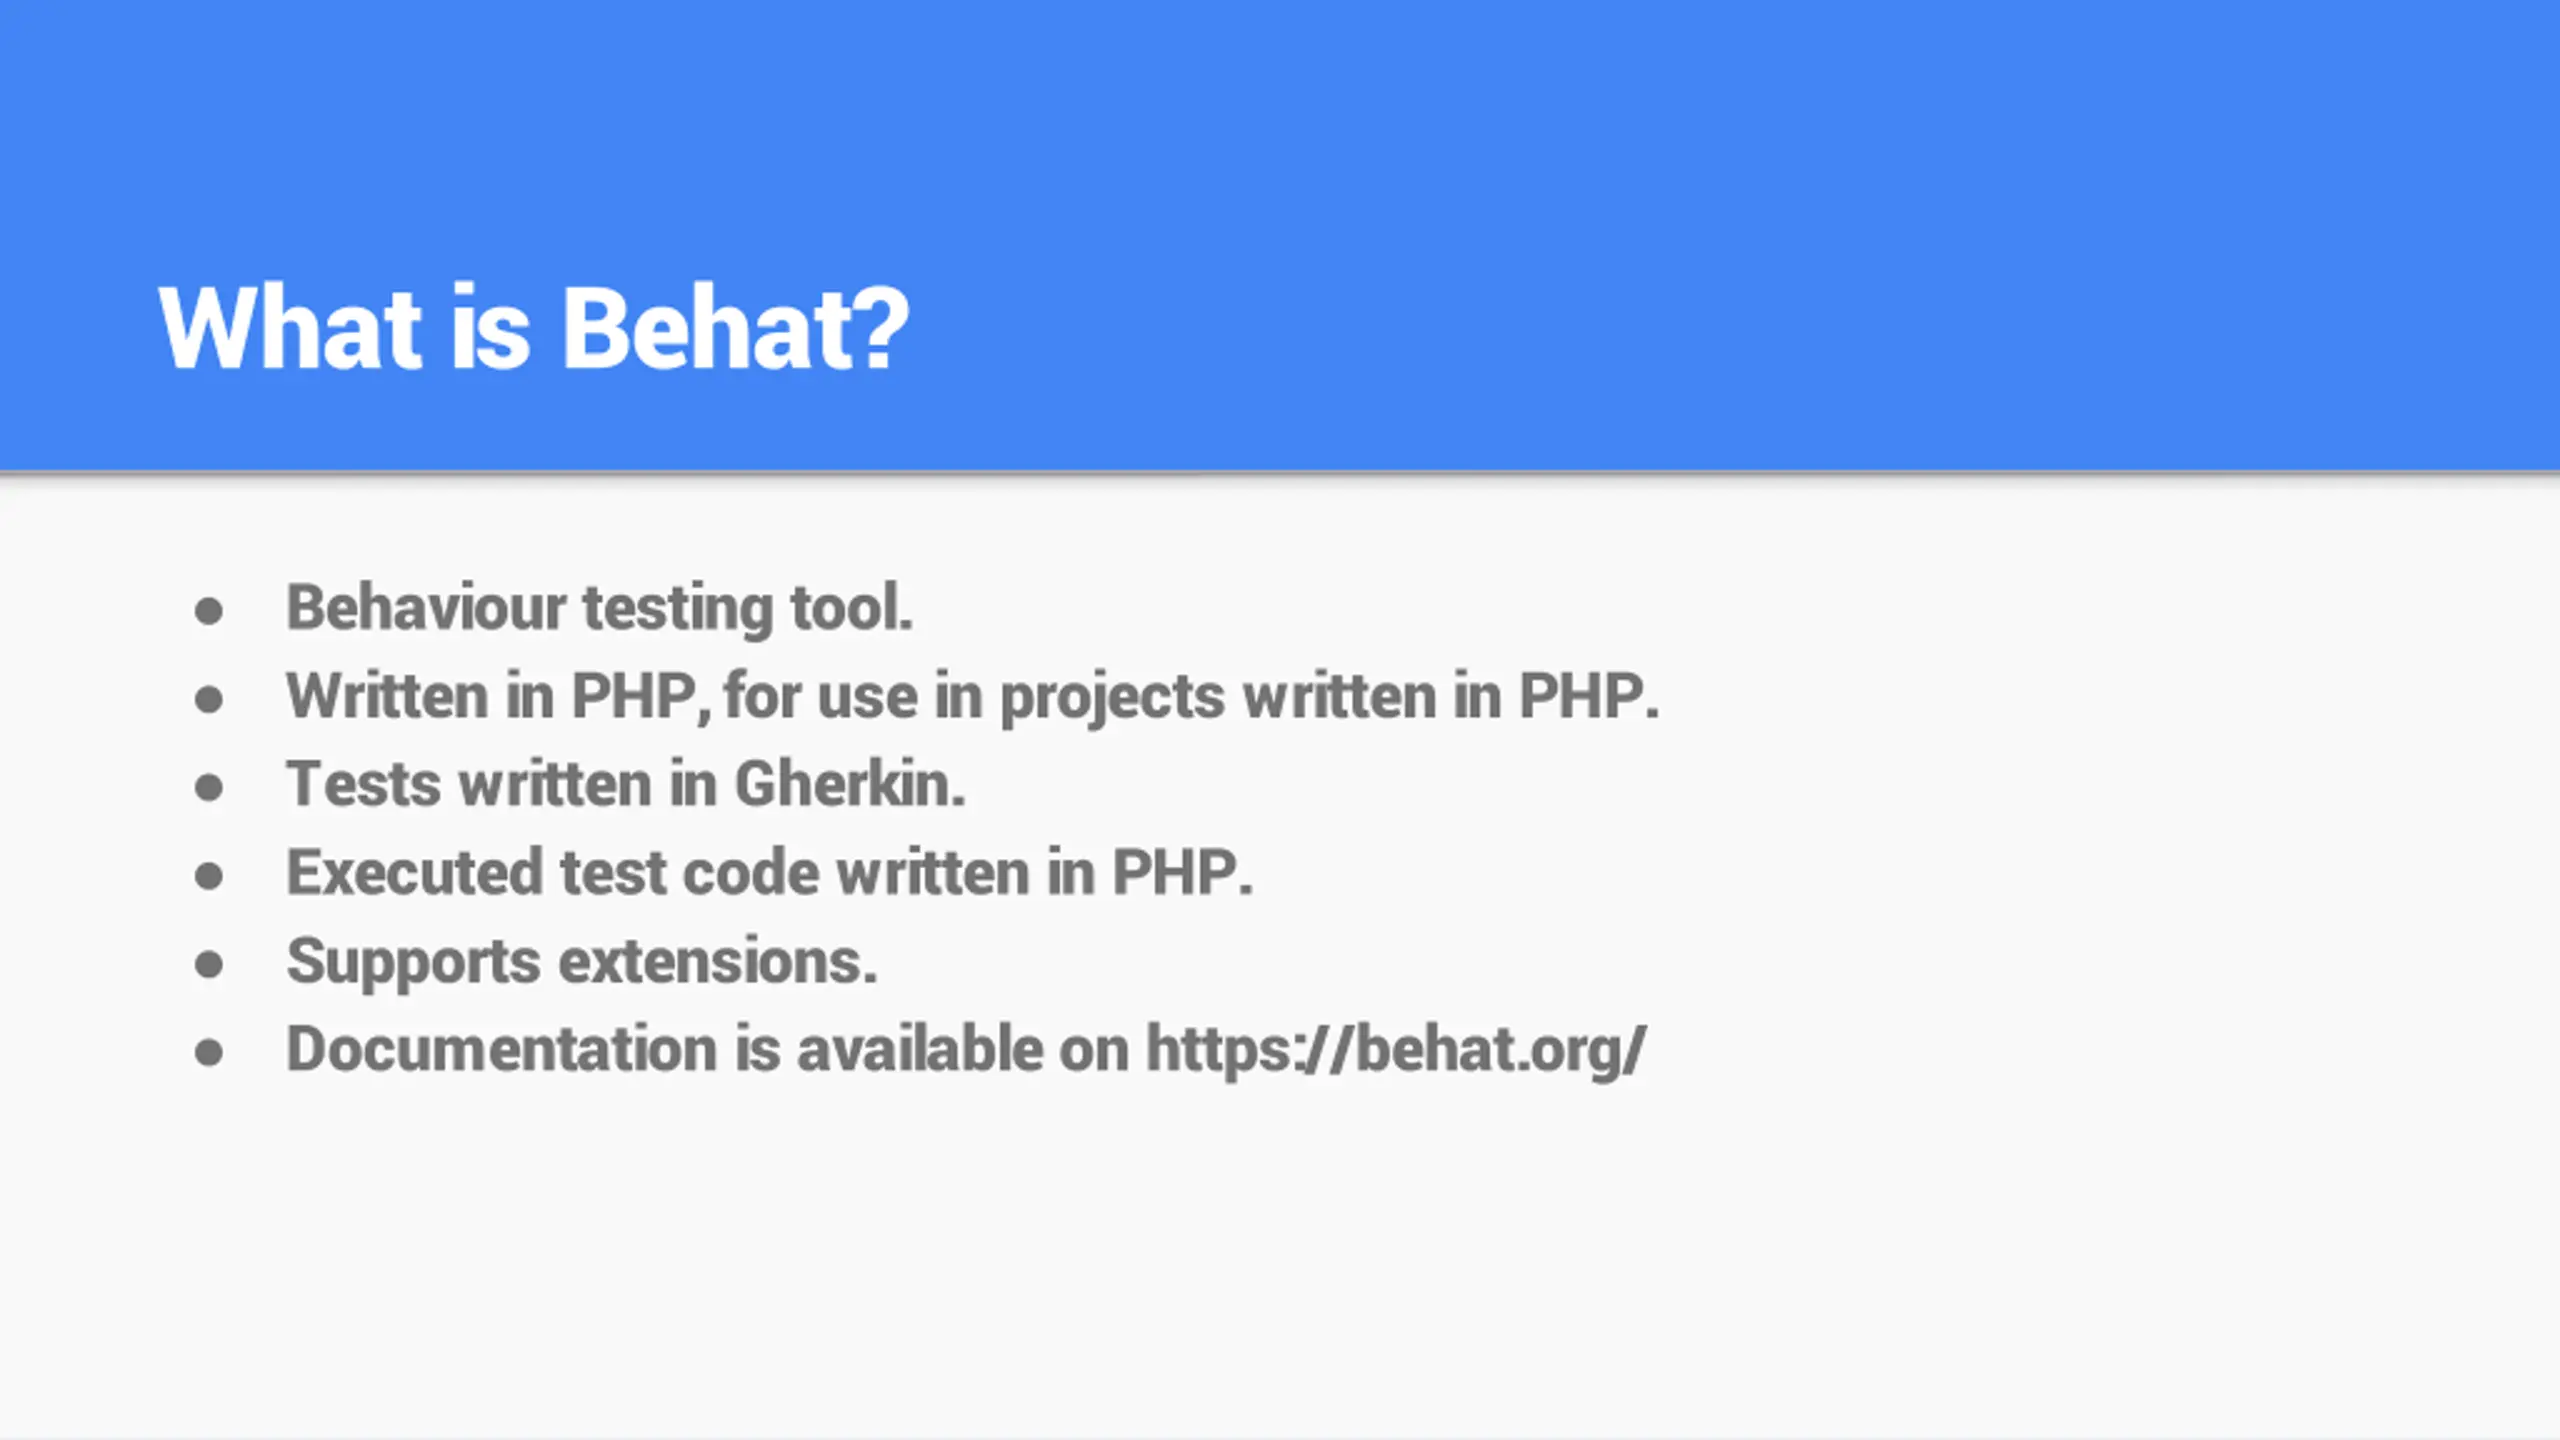2560x1440 pixels.
Task: Select the bullet dot before 'Supports extensions'
Action: [208, 964]
